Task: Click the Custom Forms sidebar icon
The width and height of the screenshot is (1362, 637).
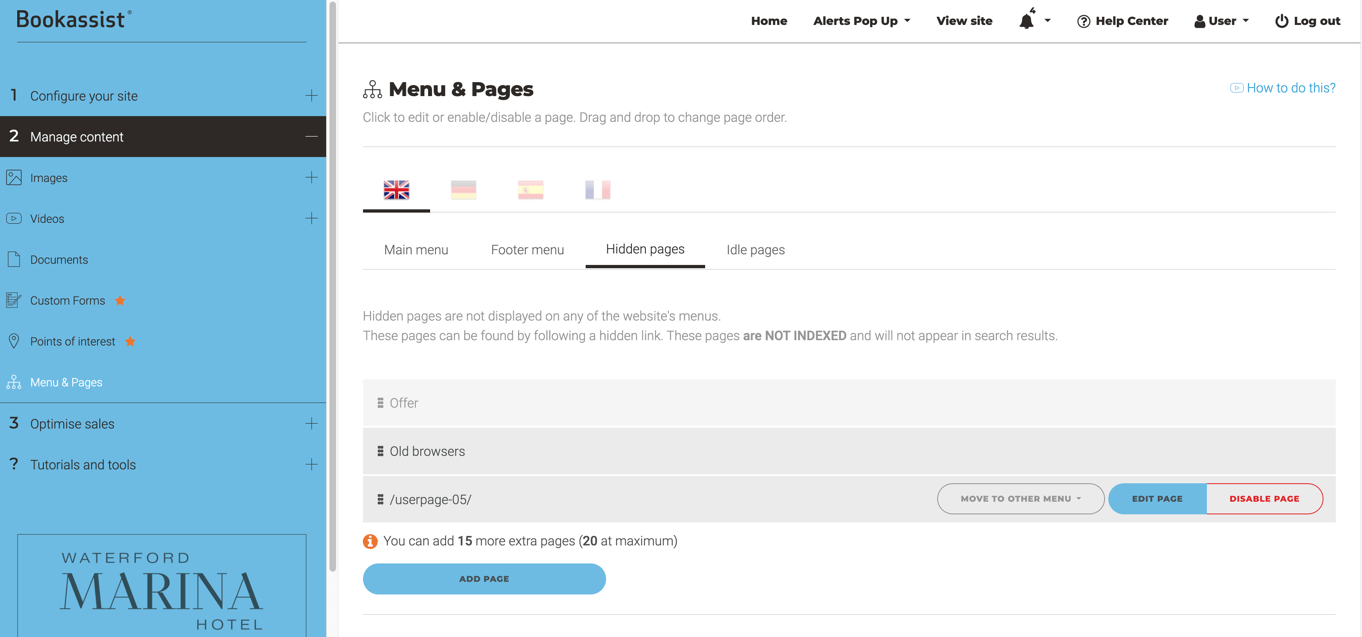Action: (14, 300)
